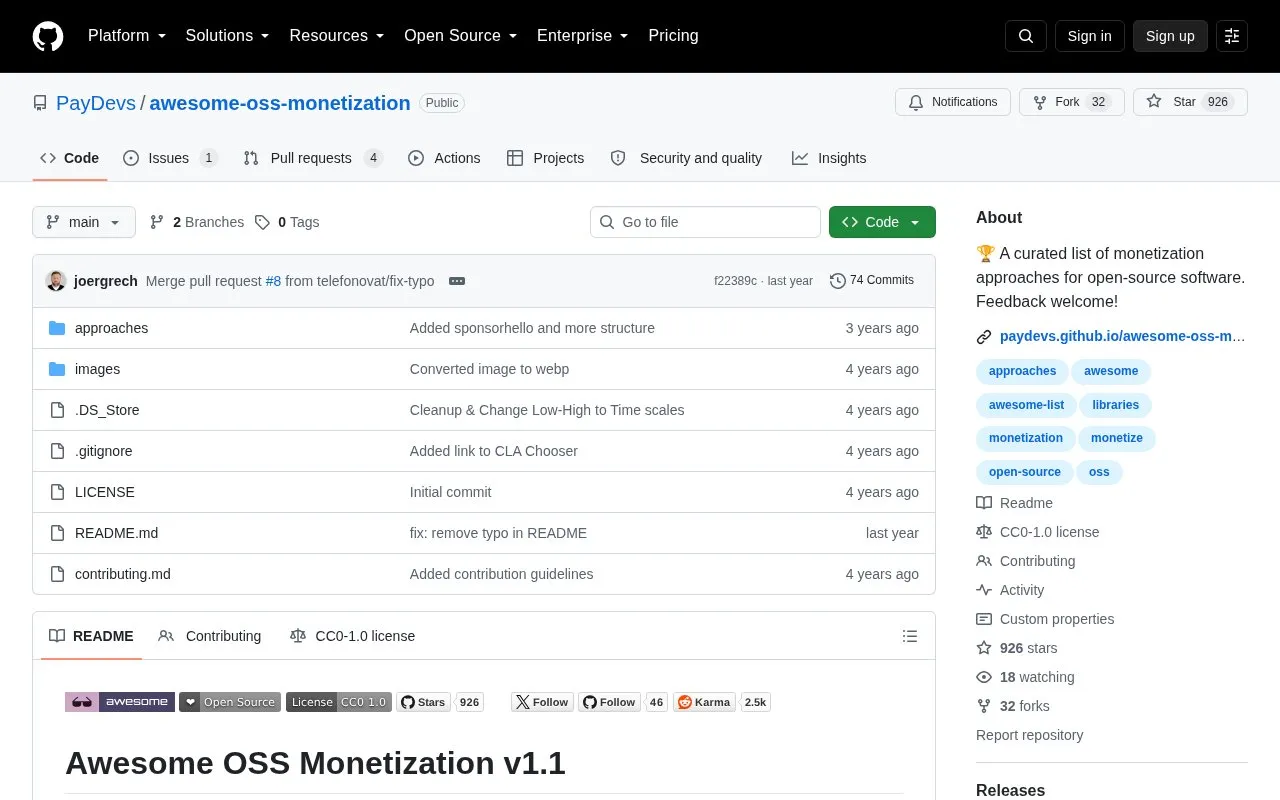Click Report repository link
Image resolution: width=1280 pixels, height=800 pixels.
pyautogui.click(x=1029, y=735)
